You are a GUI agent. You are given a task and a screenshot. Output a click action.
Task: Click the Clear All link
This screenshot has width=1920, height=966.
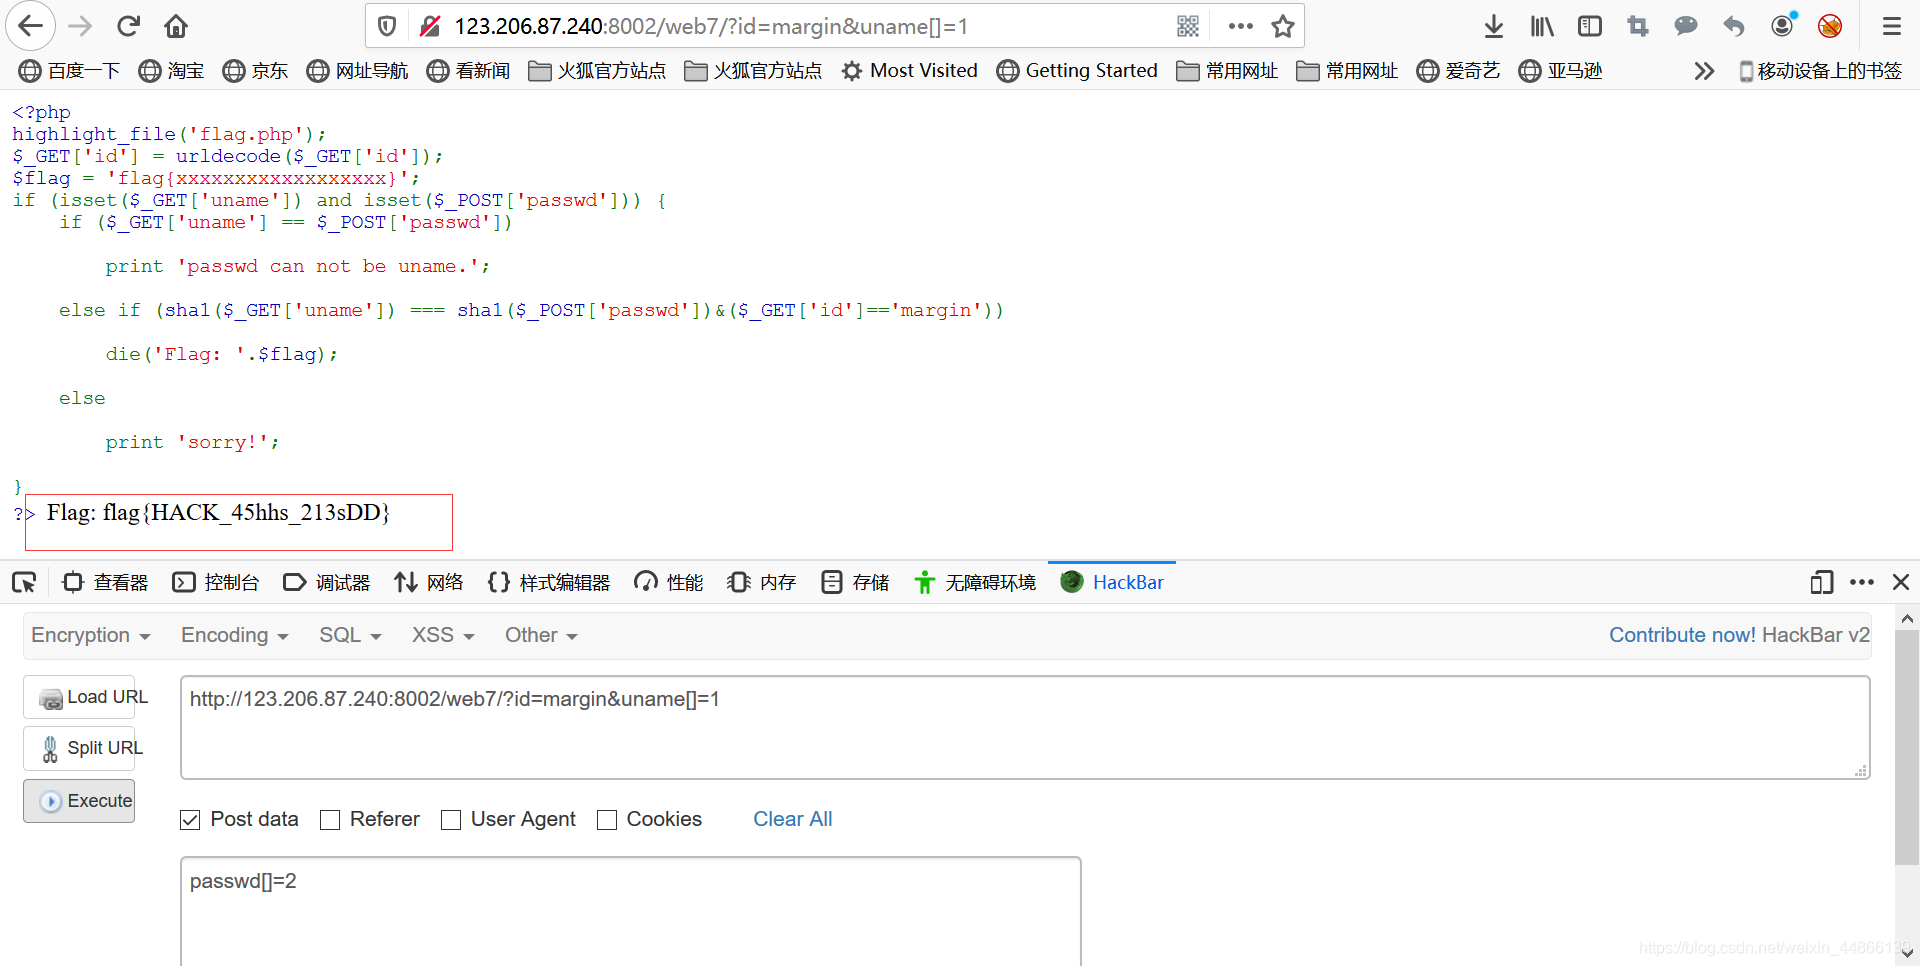pyautogui.click(x=792, y=819)
